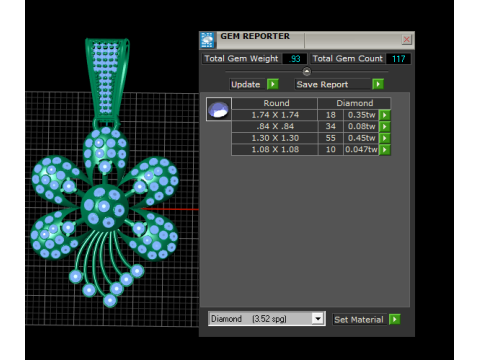This screenshot has height=360, width=480.
Task: Click the gem count 55 cell
Action: (331, 138)
